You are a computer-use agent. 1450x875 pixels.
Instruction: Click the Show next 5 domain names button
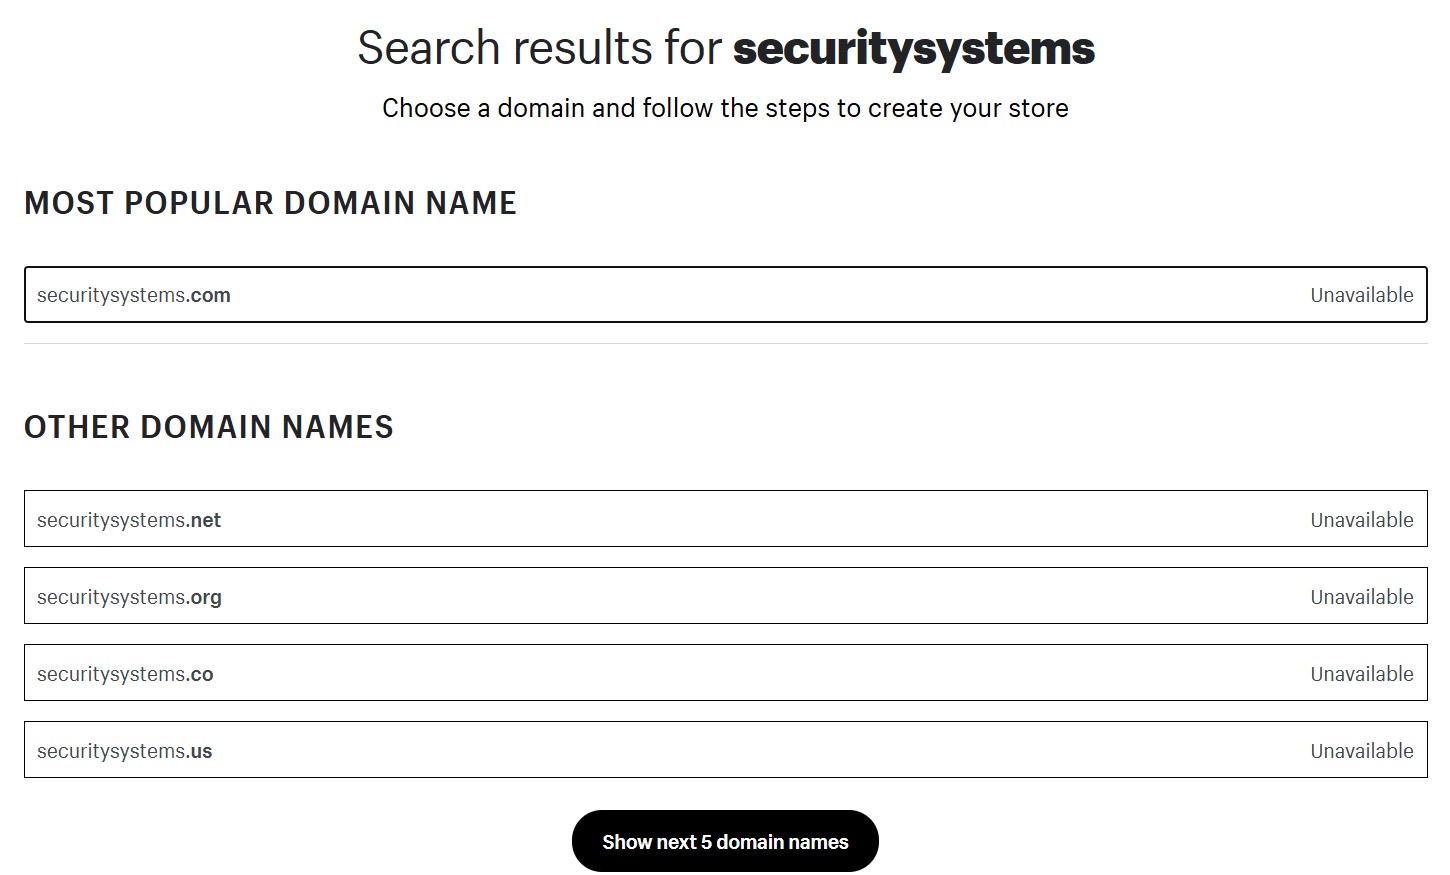[x=724, y=841]
